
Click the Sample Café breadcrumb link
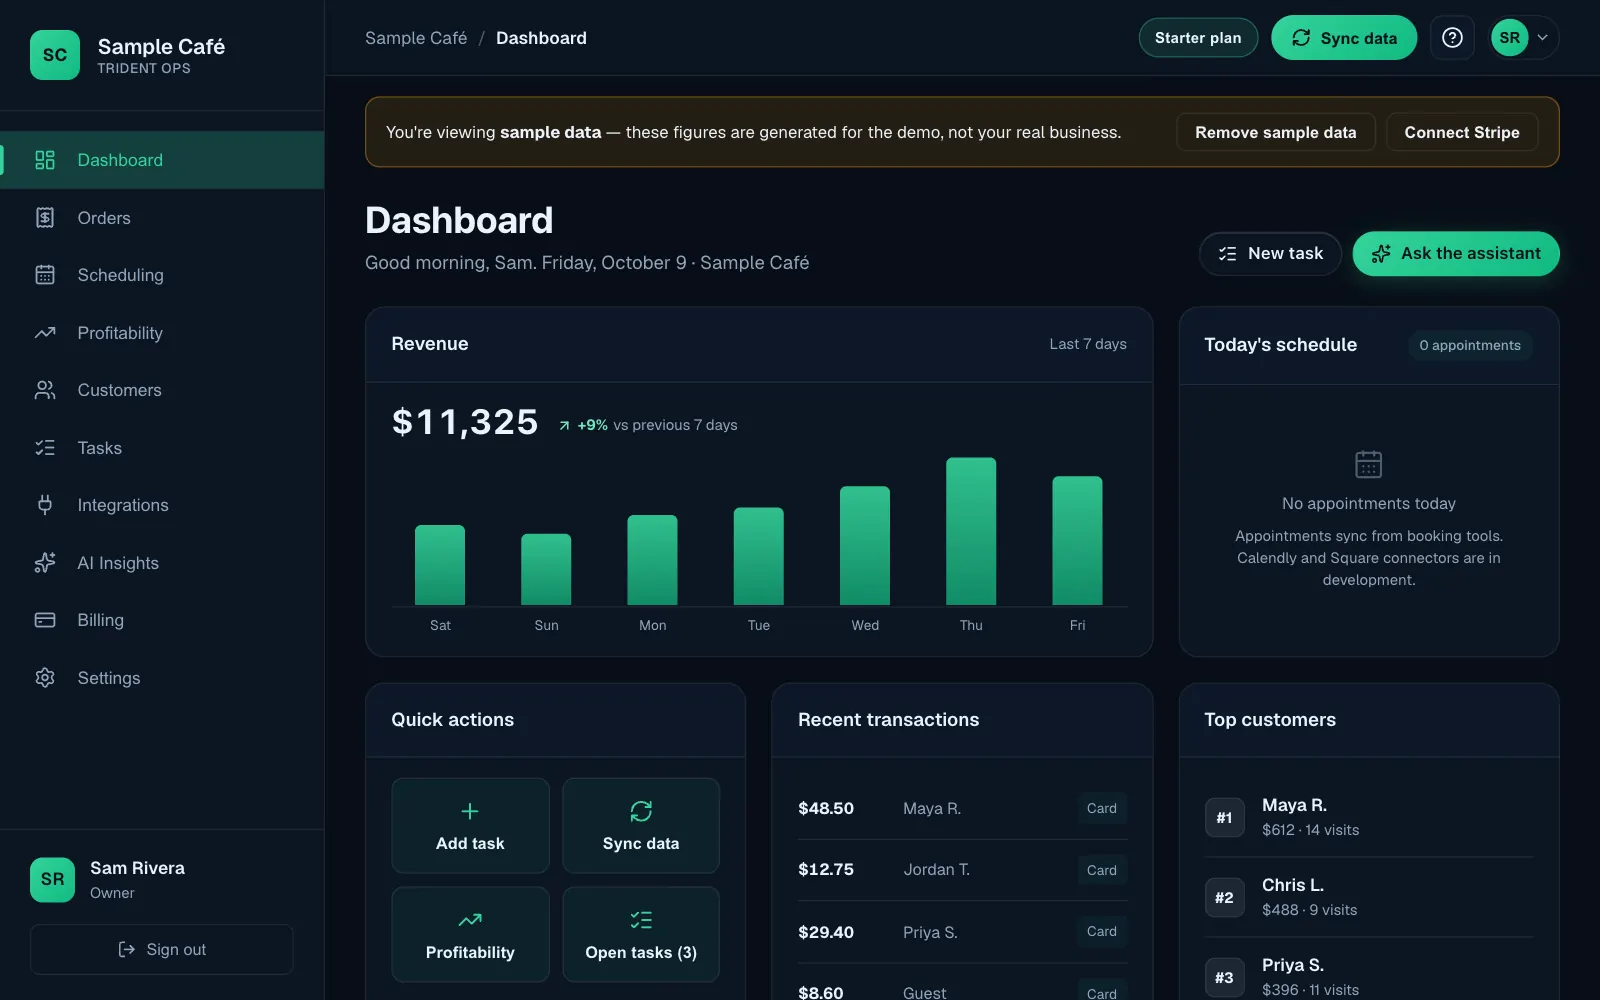416,38
